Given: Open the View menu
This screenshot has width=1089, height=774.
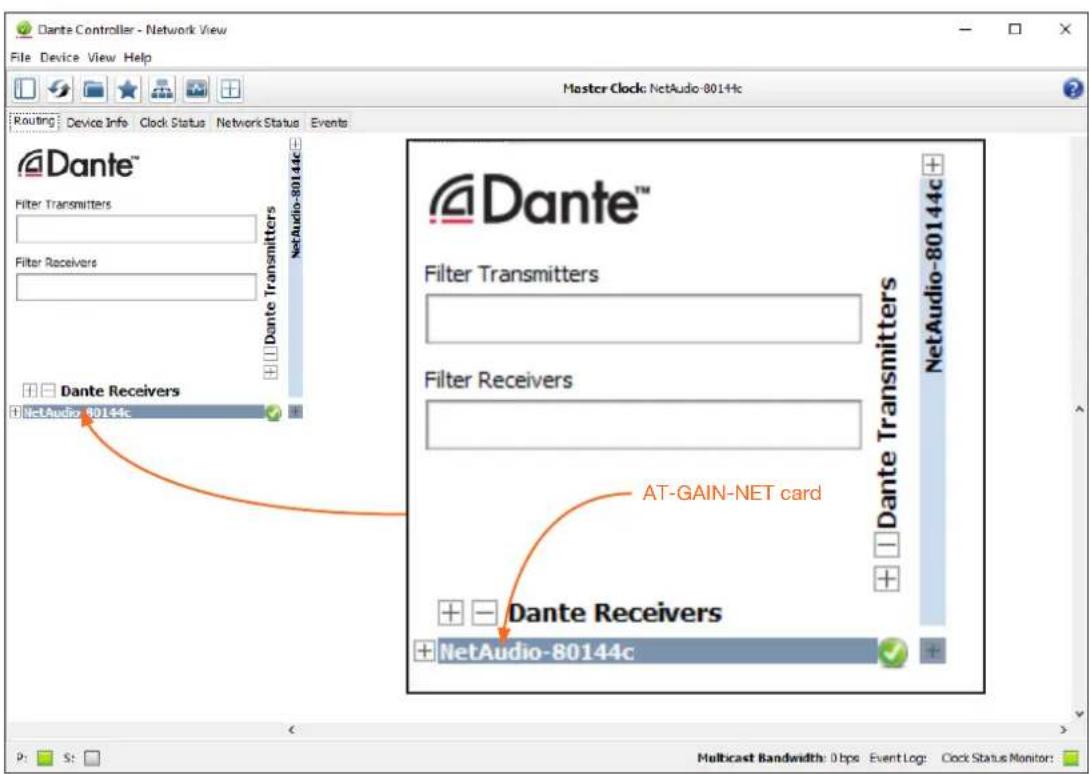Looking at the screenshot, I should [101, 58].
